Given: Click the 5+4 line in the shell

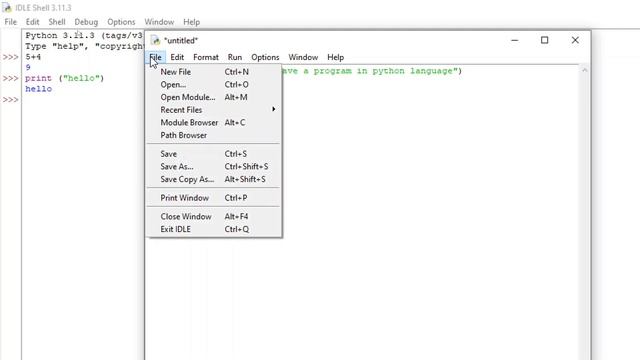Looking at the screenshot, I should 33,57.
